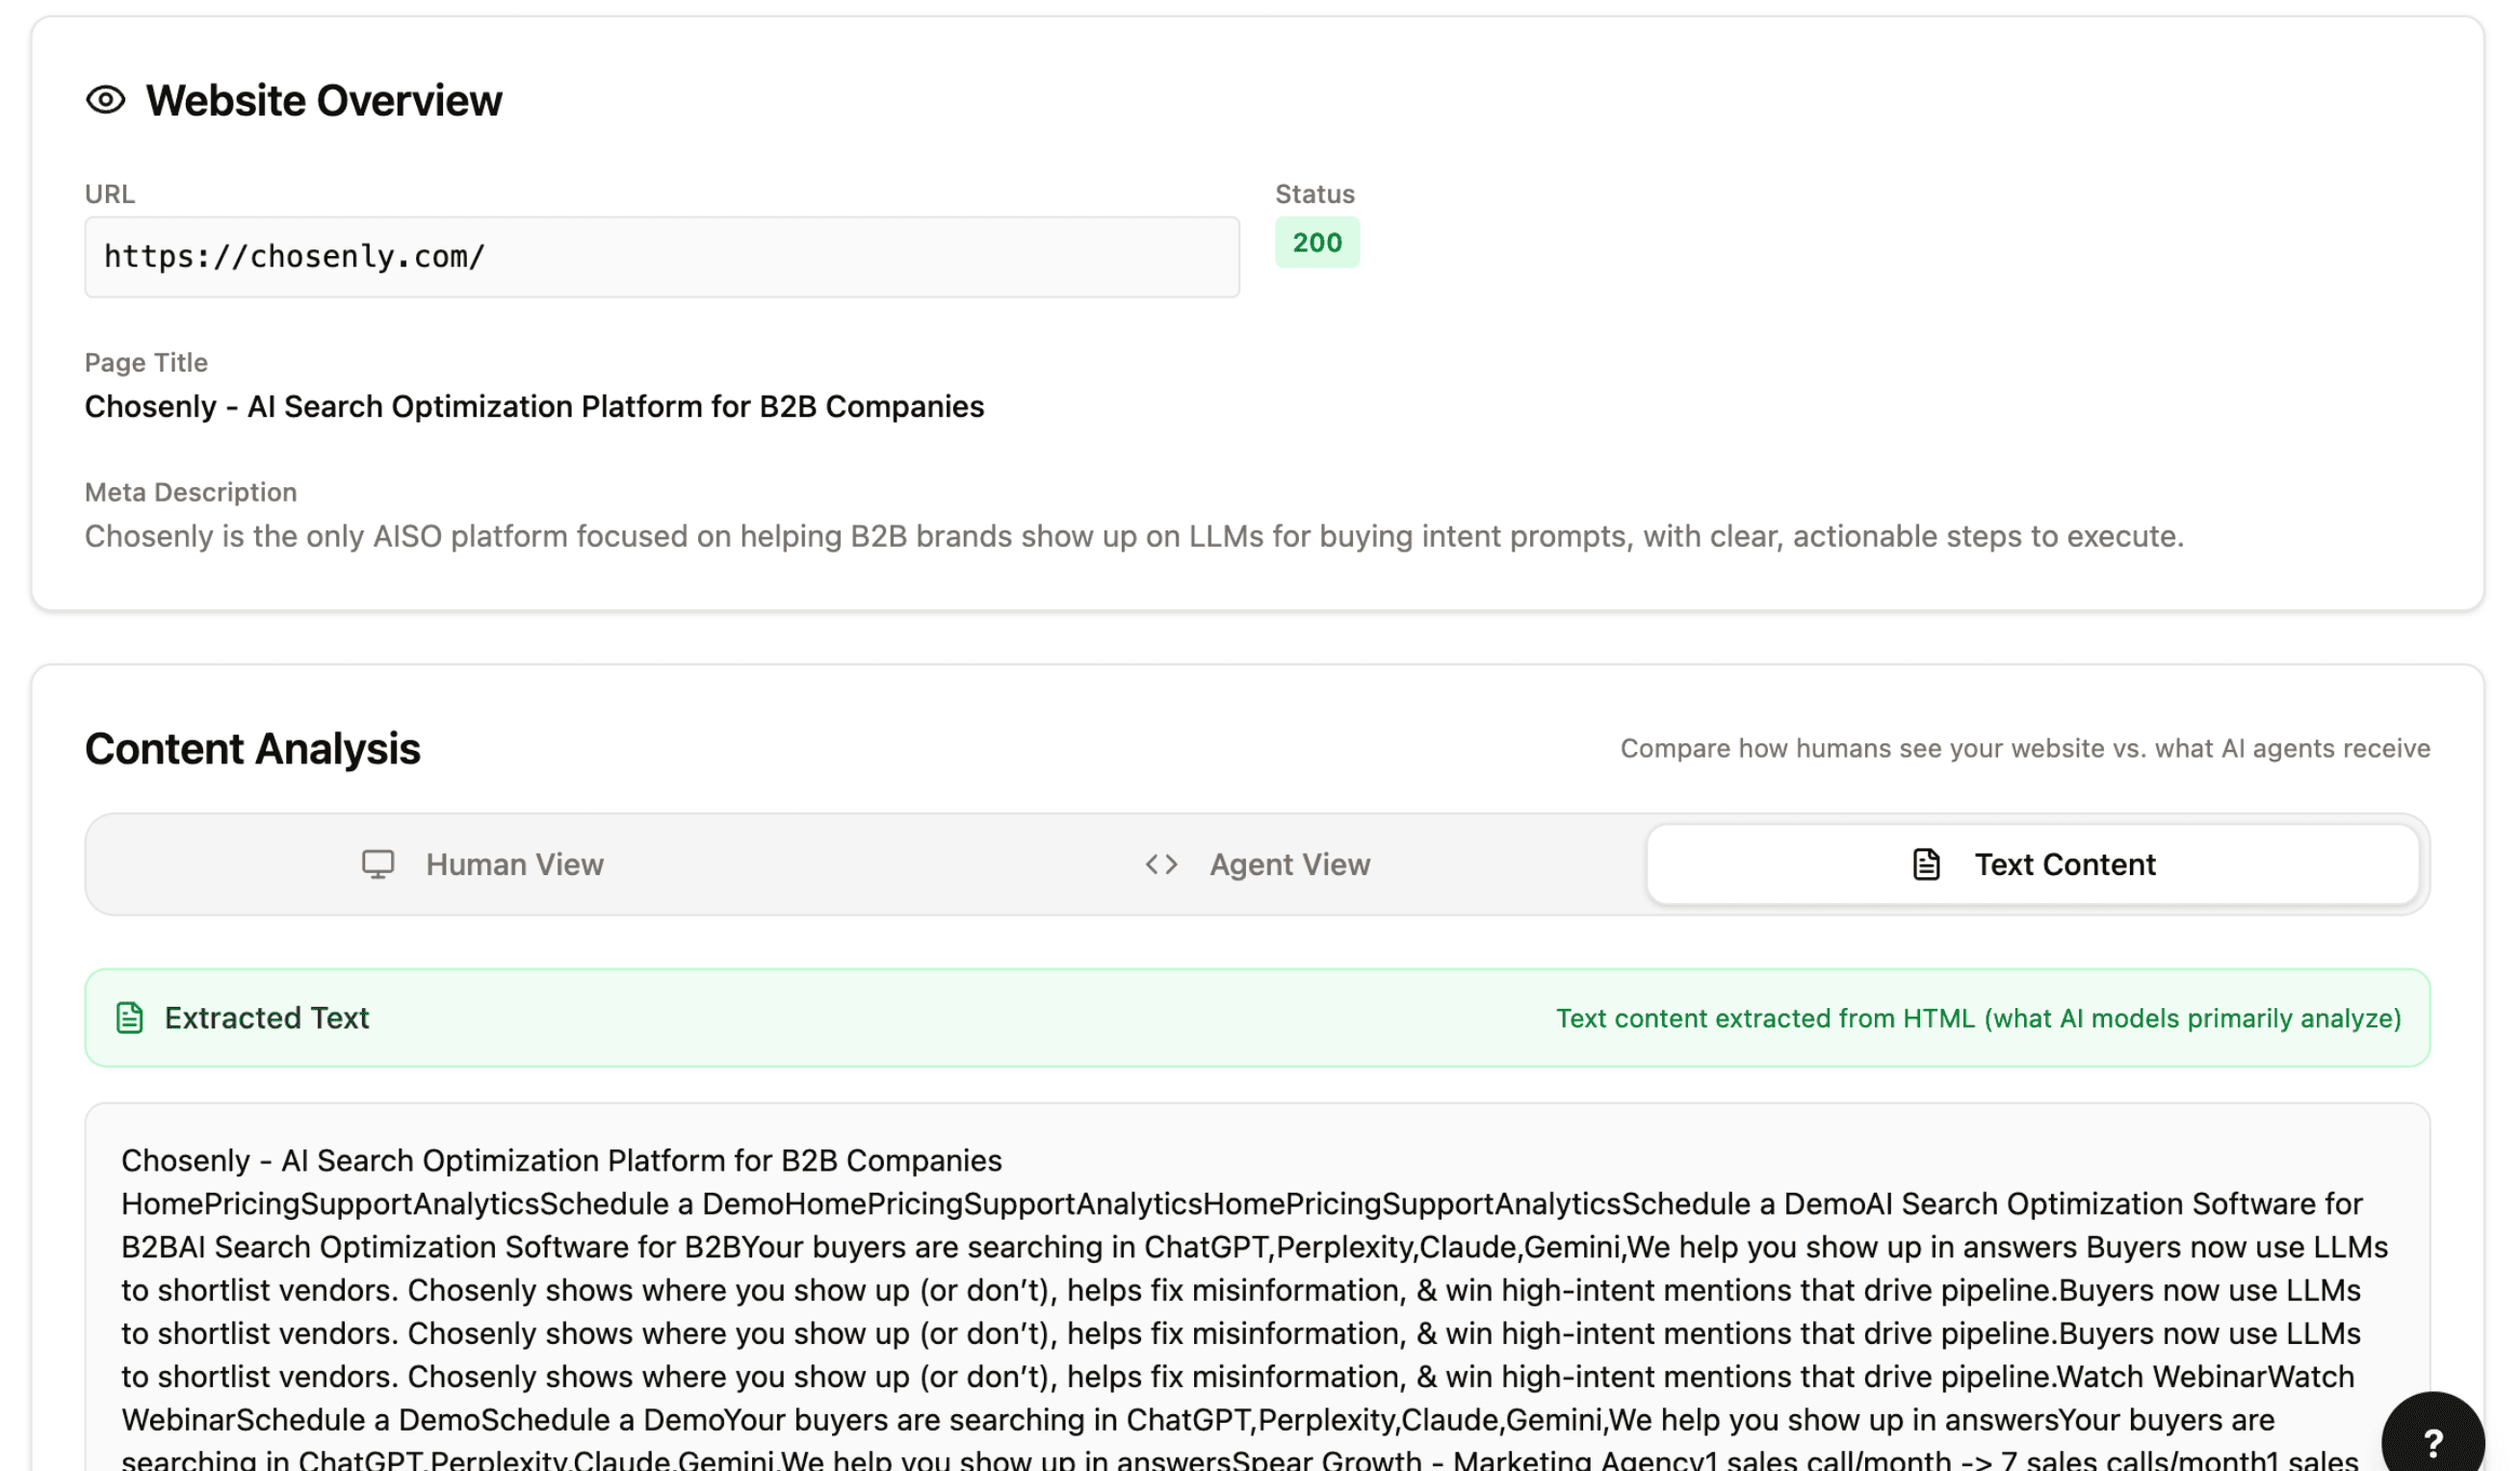Click the Website Overview heading
The width and height of the screenshot is (2520, 1471).
click(323, 100)
